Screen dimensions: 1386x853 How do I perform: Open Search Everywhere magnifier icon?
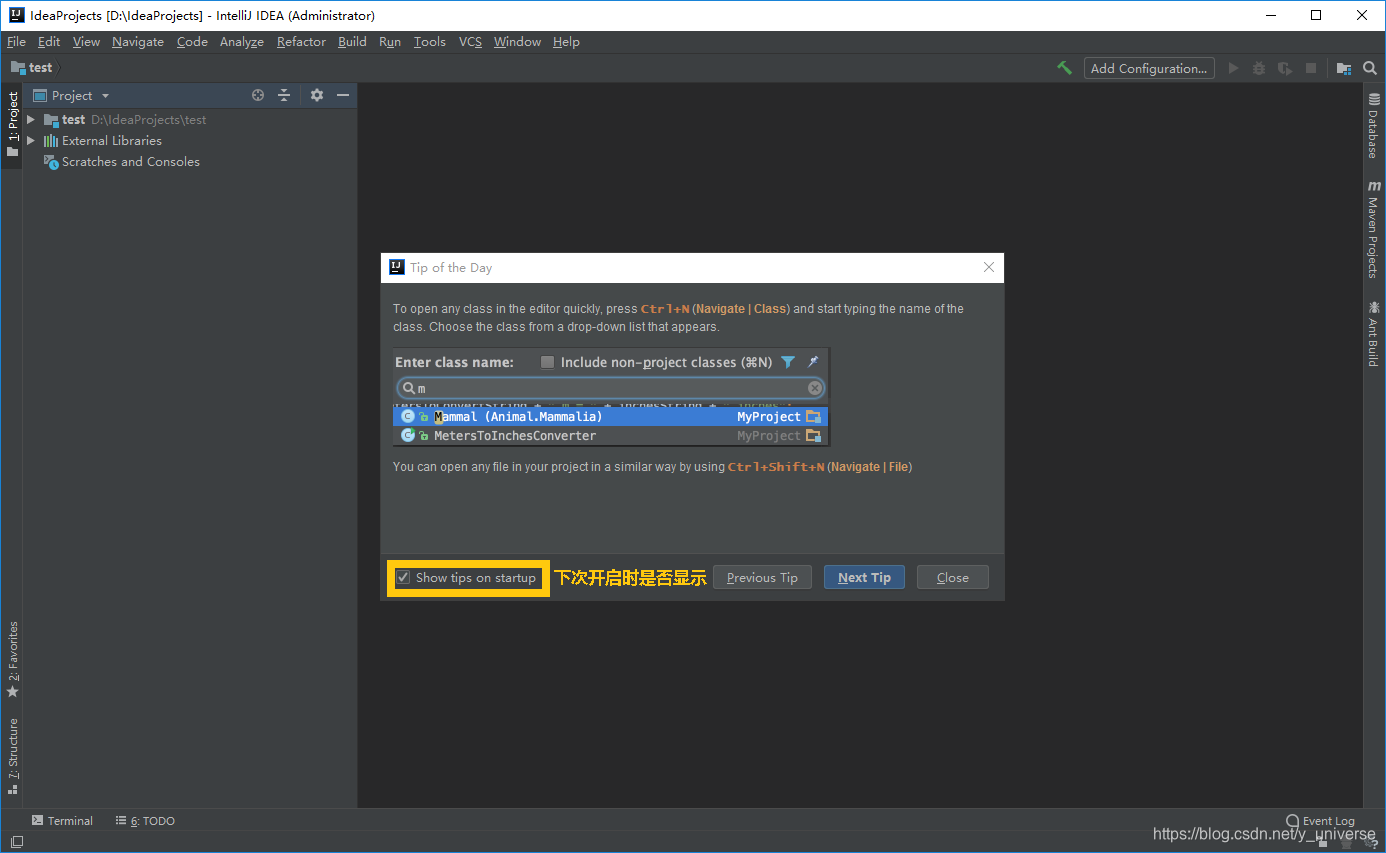pyautogui.click(x=1370, y=68)
